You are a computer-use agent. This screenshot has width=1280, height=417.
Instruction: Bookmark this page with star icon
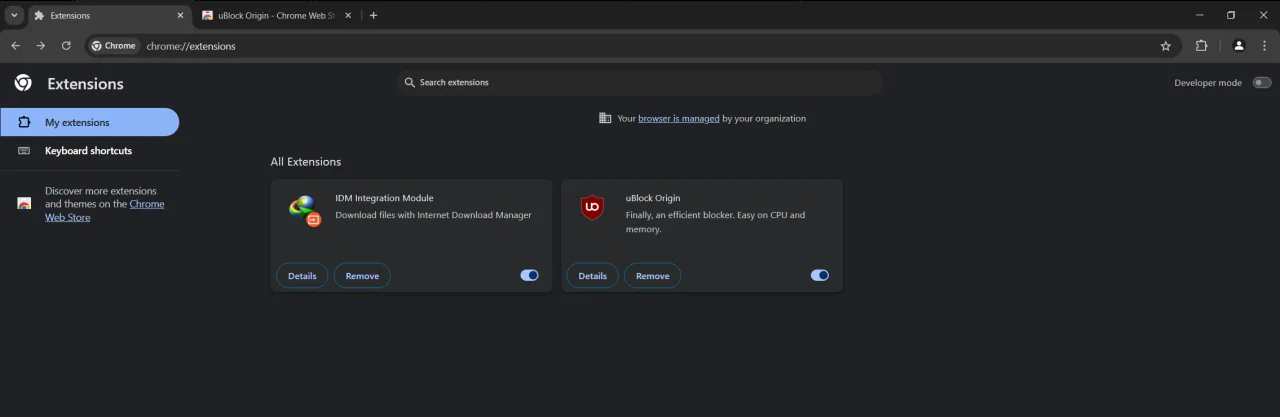coord(1165,45)
